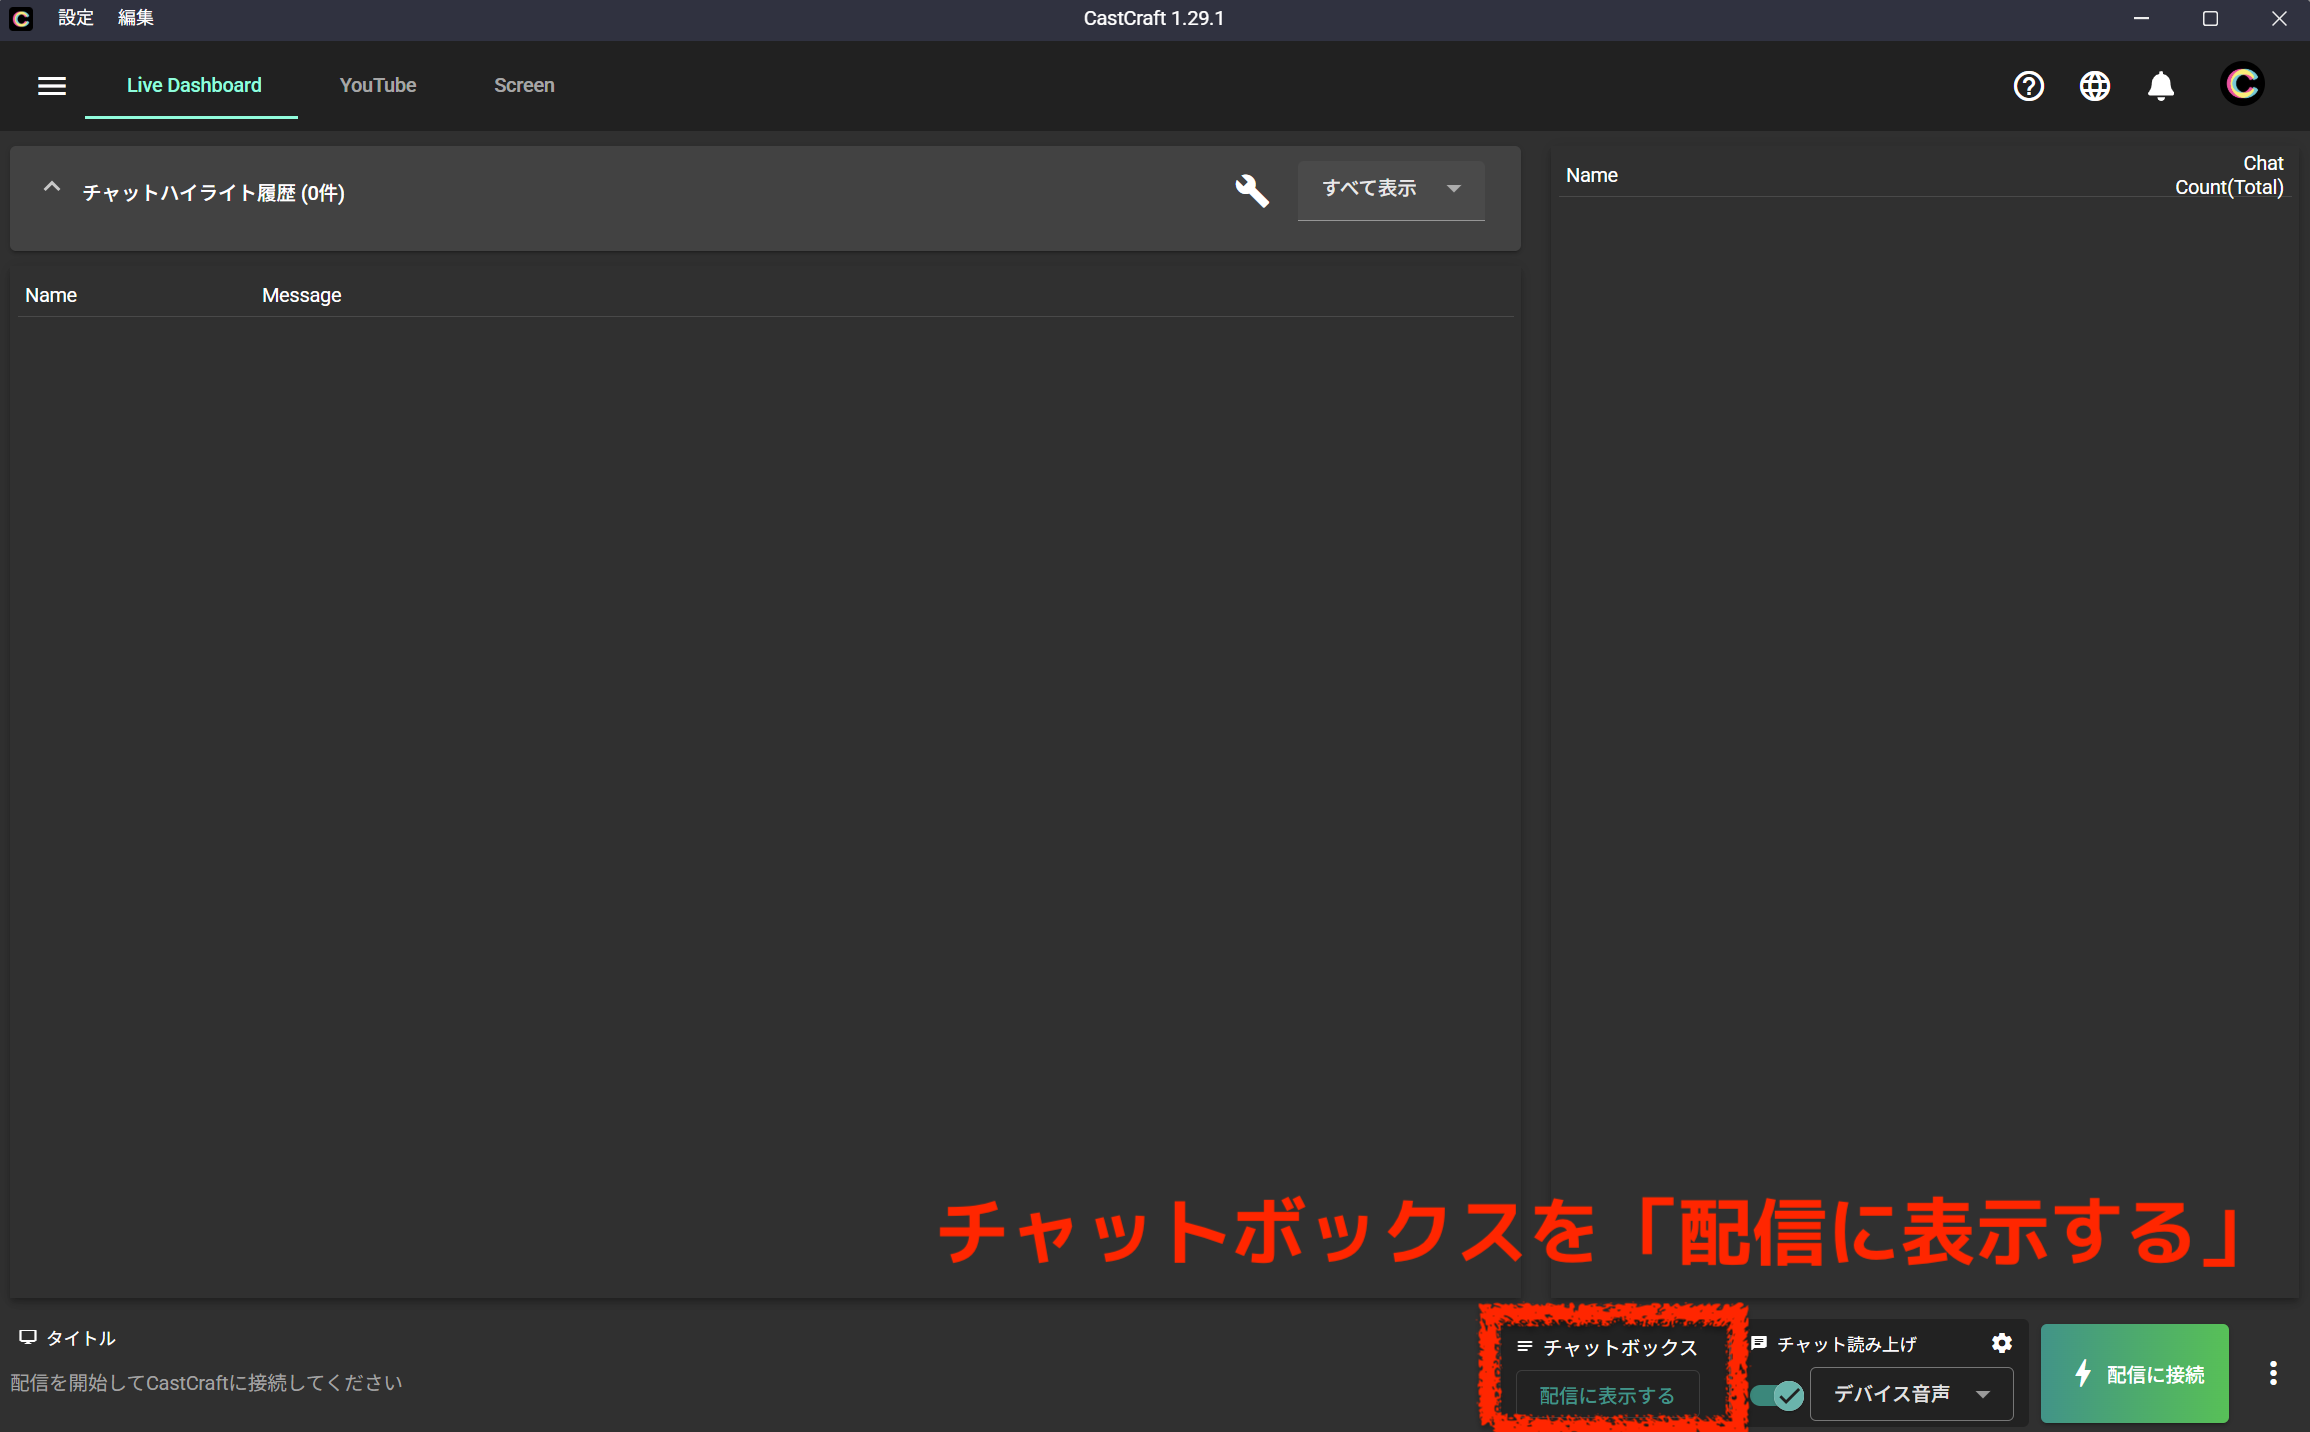Open the すべて表示 filter dropdown
The height and width of the screenshot is (1432, 2310).
point(1390,189)
